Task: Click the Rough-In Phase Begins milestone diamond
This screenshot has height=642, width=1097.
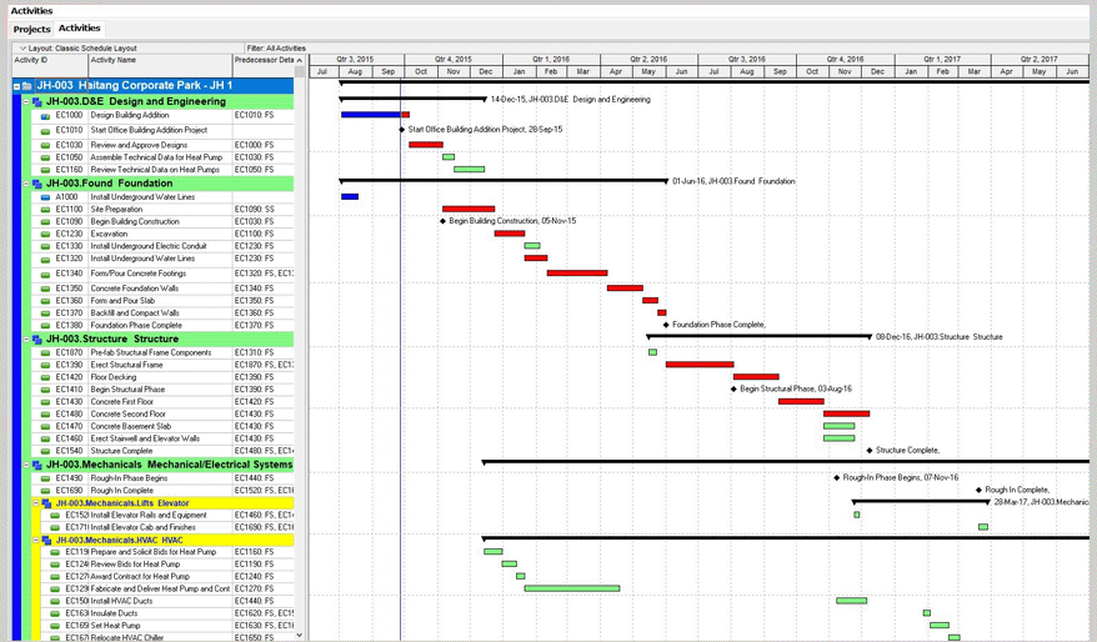Action: click(x=837, y=478)
